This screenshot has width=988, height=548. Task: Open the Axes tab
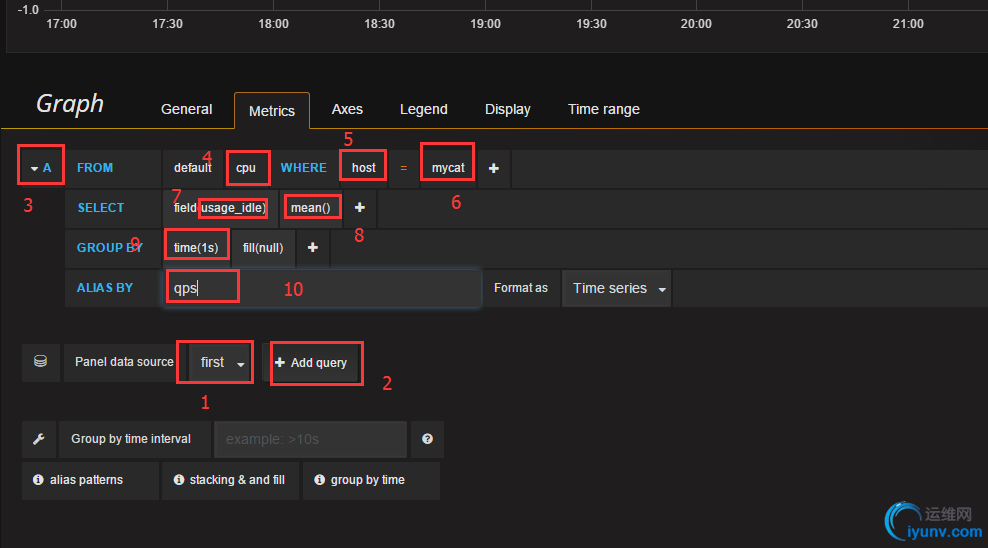tap(347, 109)
